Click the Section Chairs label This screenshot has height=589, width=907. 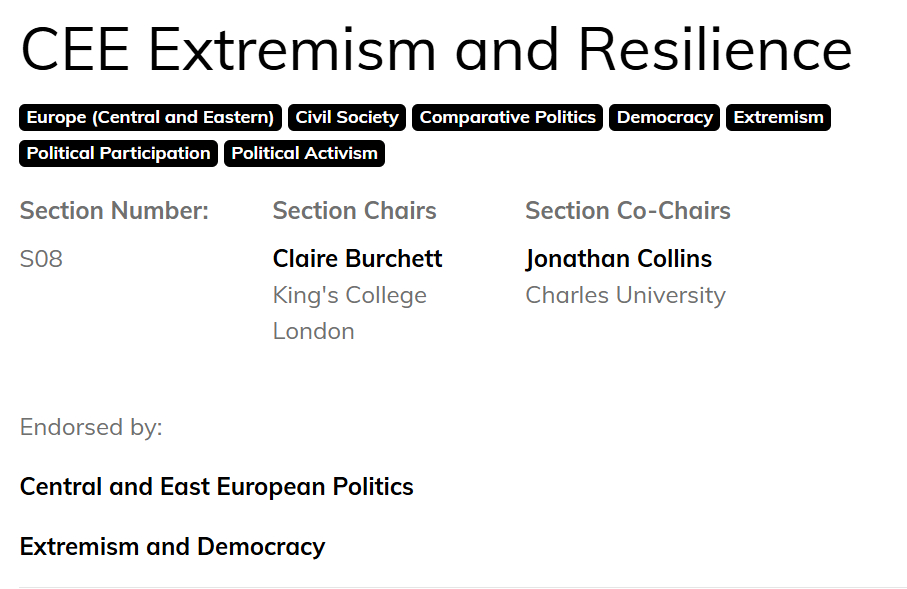click(354, 211)
